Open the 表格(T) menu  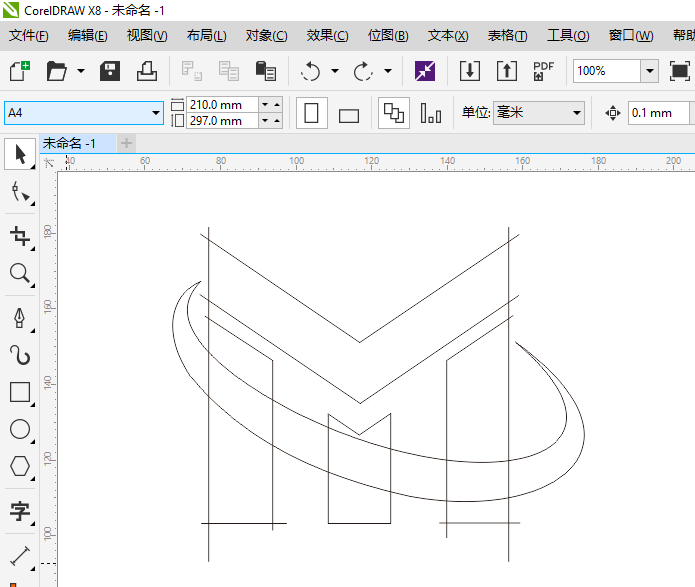point(508,35)
